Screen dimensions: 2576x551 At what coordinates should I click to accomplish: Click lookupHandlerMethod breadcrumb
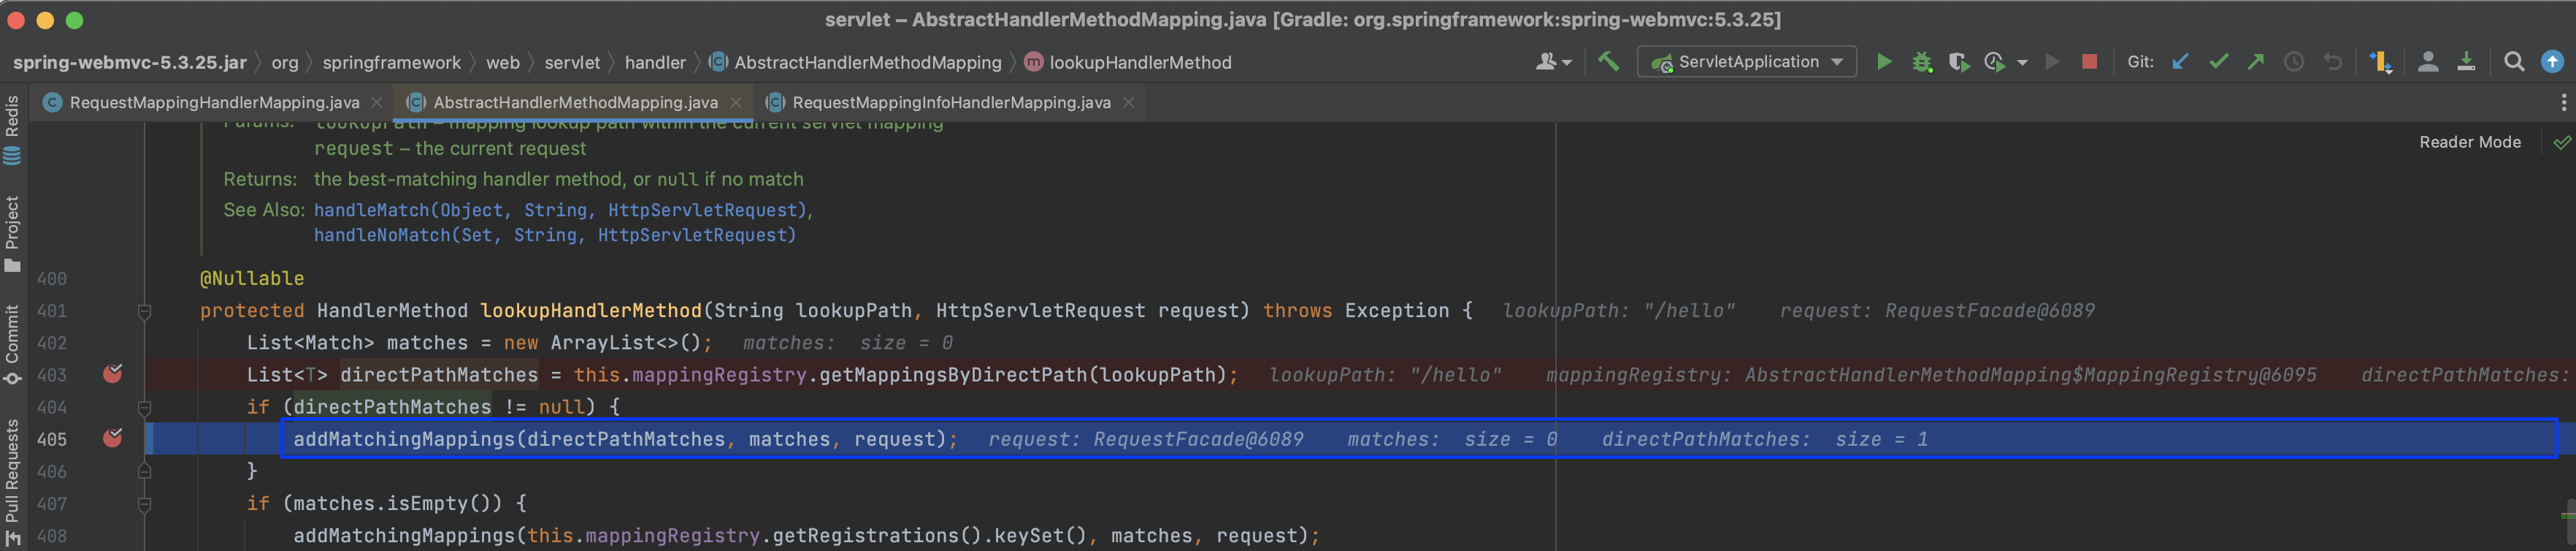(x=1129, y=62)
